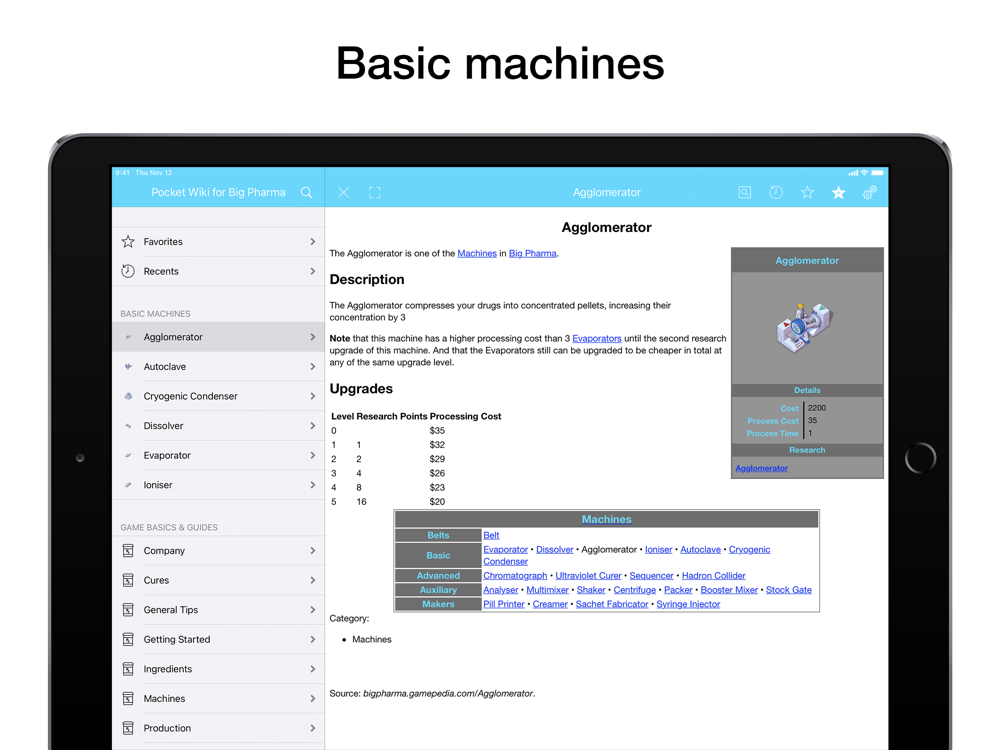Tap the Machines table header bar

pos(607,519)
